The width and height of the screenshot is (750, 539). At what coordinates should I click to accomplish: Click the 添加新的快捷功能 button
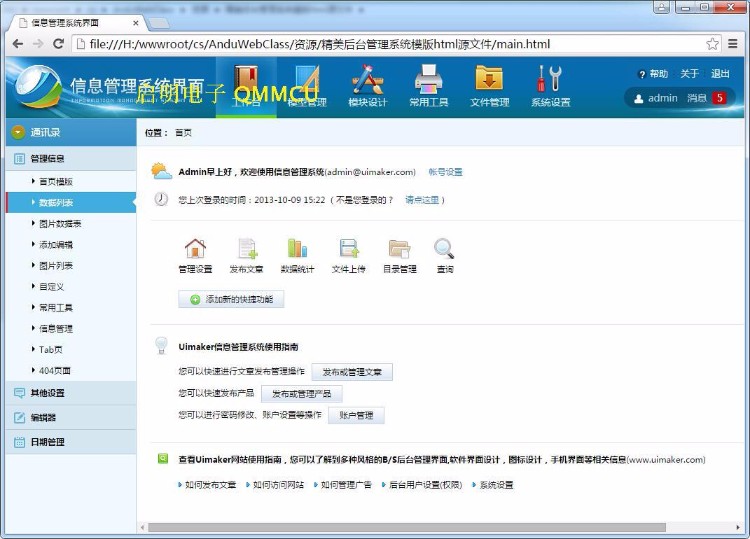(x=232, y=299)
